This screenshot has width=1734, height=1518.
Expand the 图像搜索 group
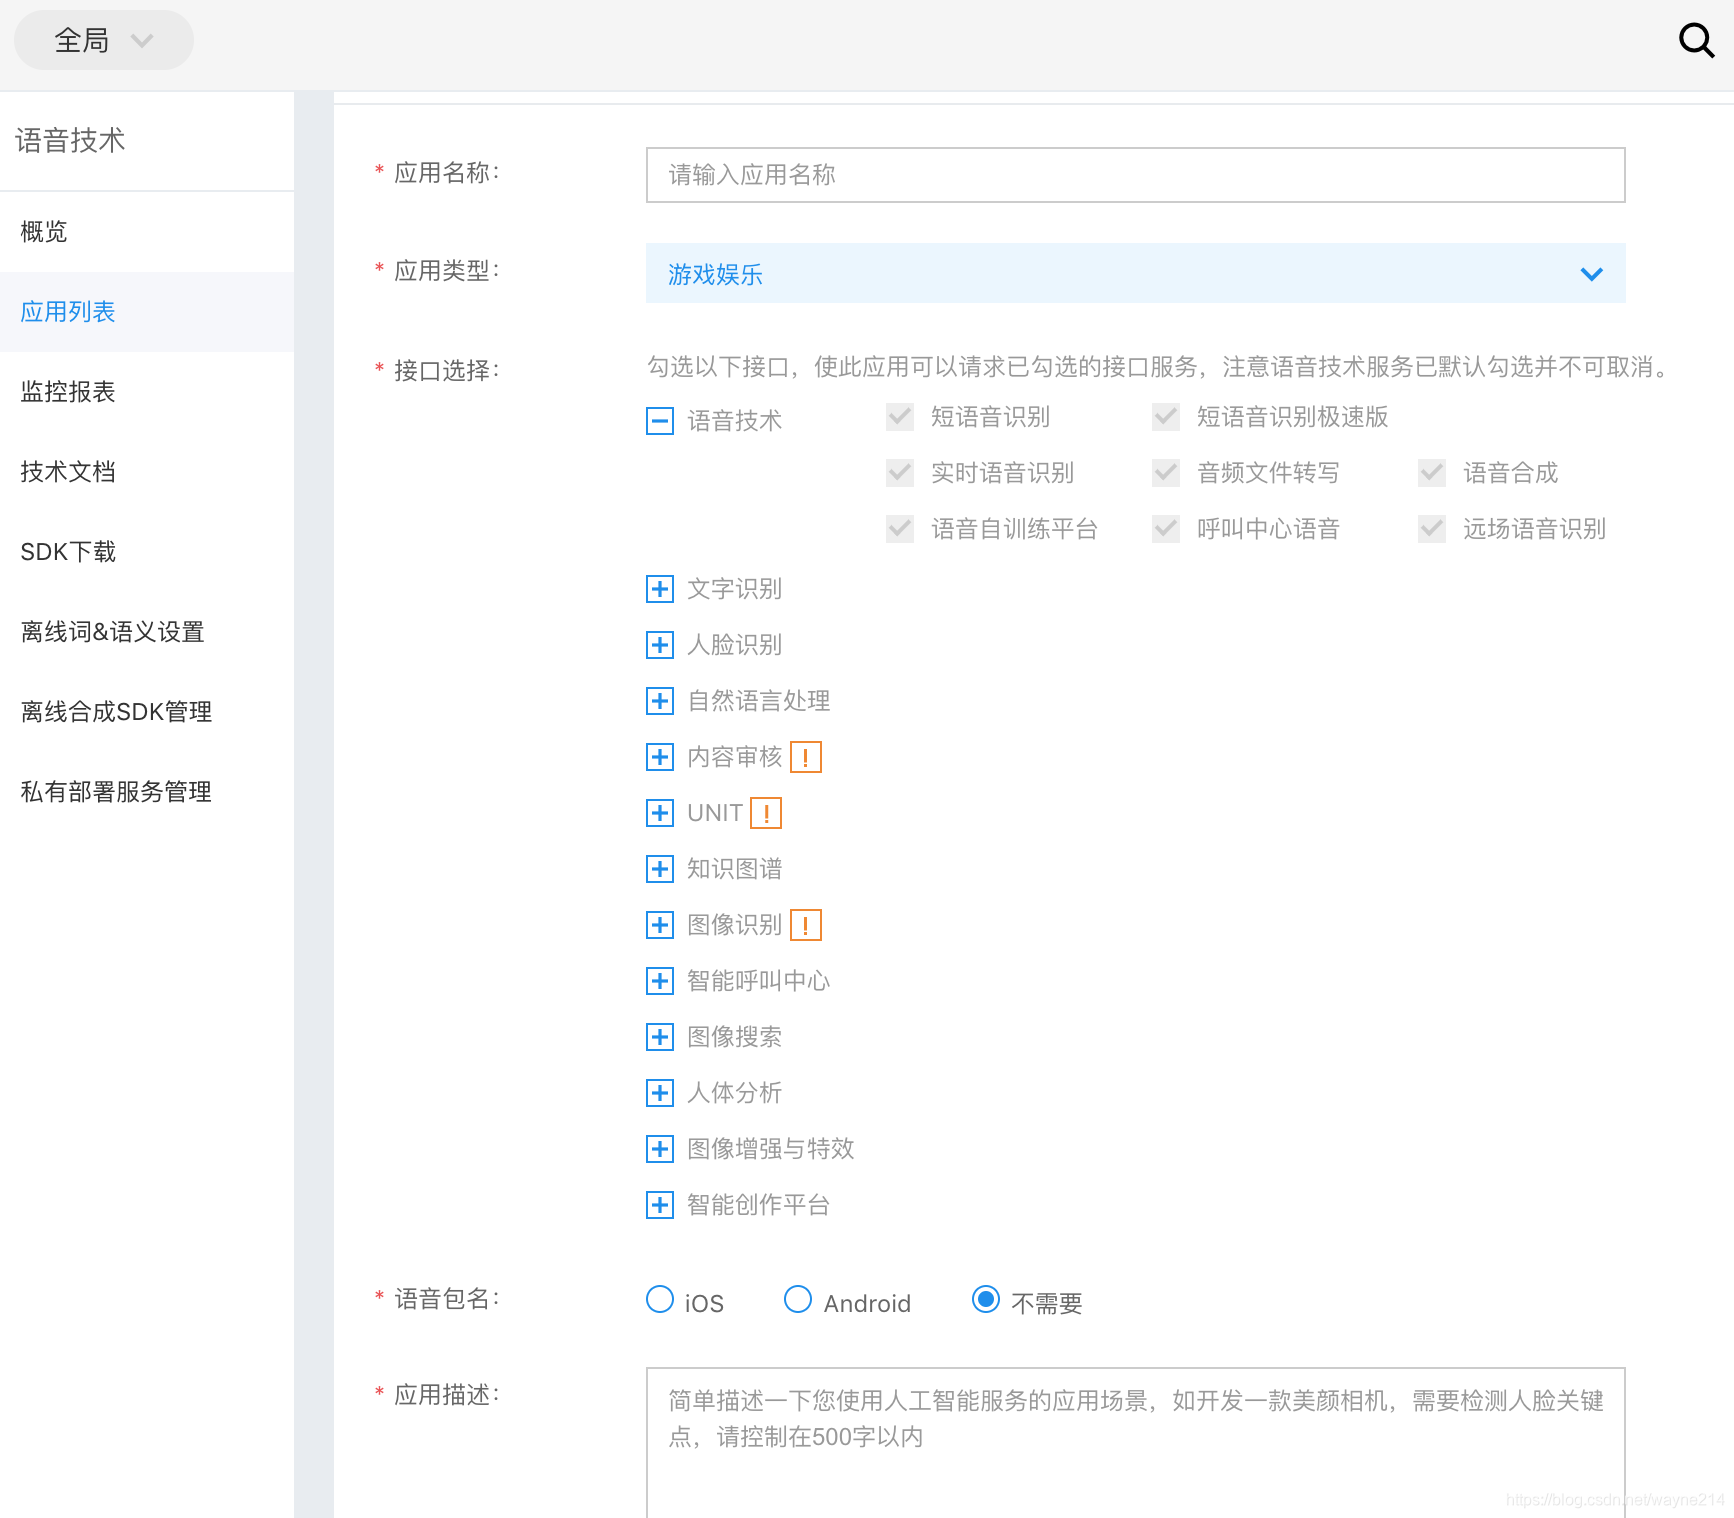(660, 1037)
